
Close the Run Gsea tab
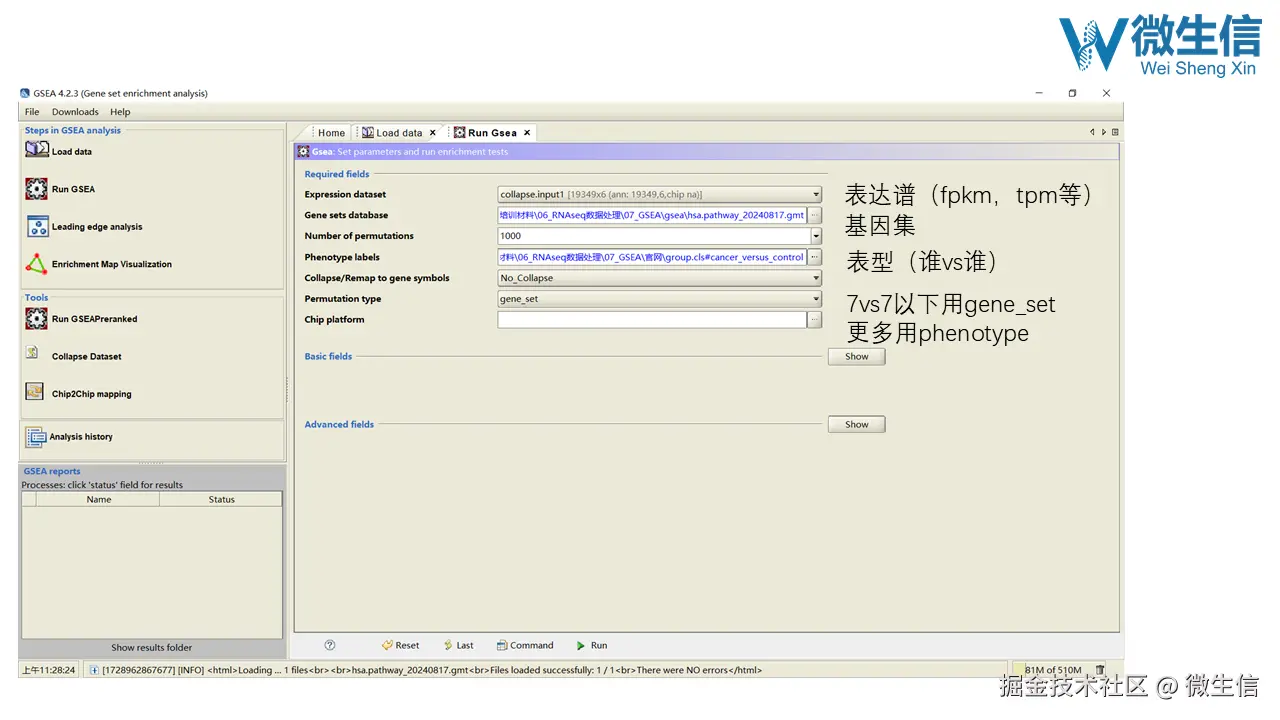pos(527,132)
